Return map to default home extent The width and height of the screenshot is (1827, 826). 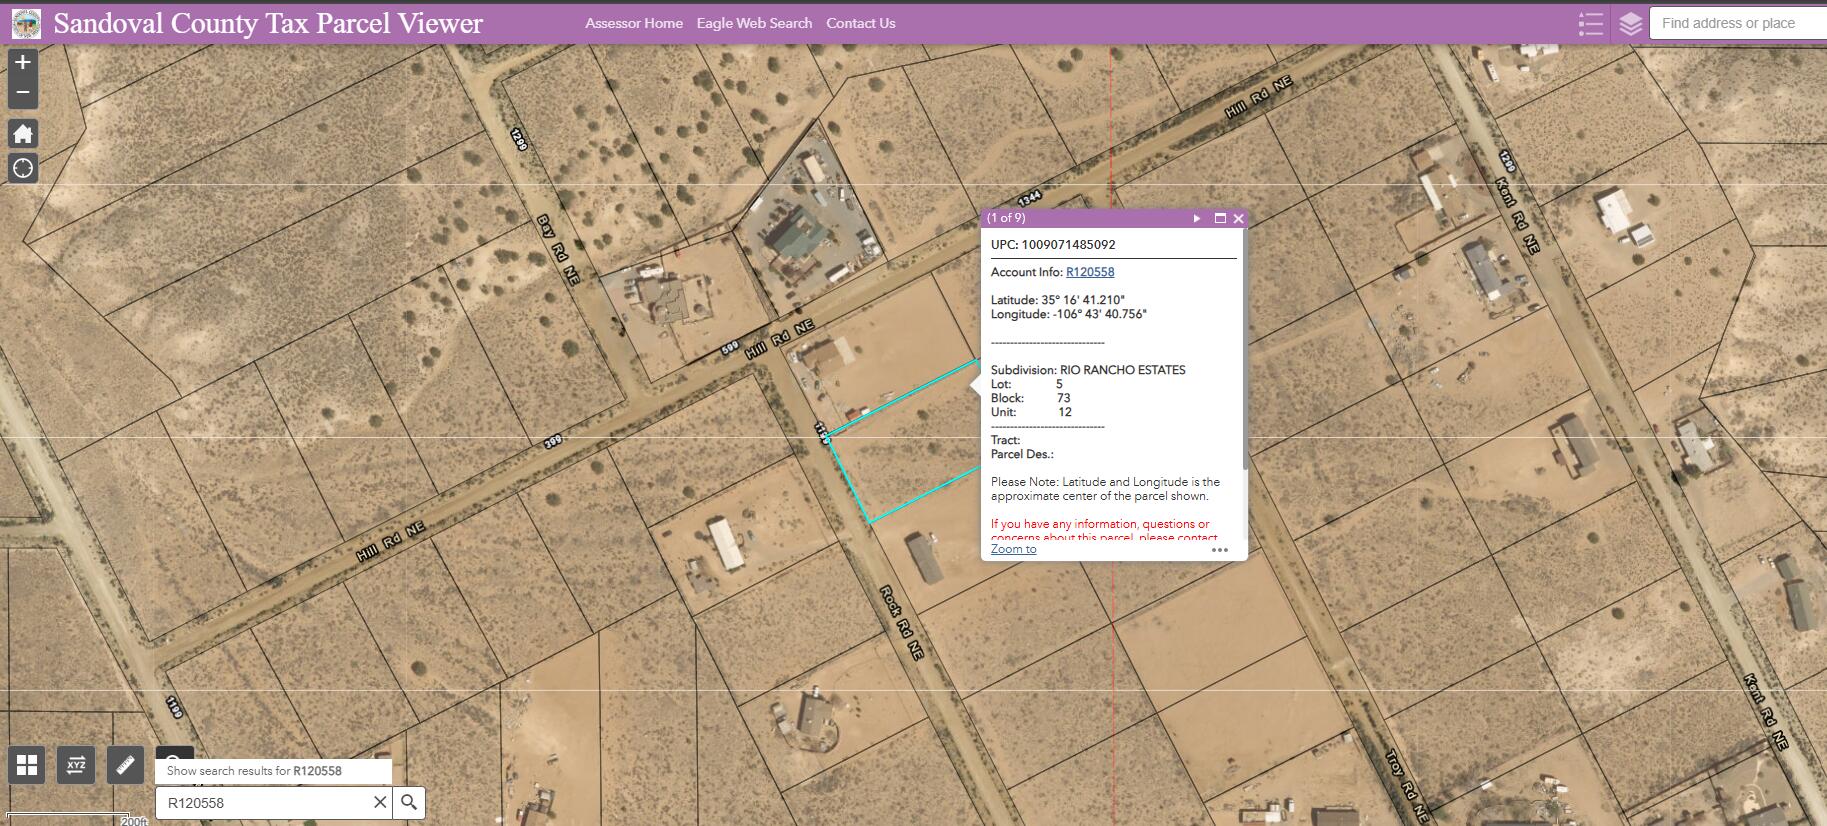point(23,133)
